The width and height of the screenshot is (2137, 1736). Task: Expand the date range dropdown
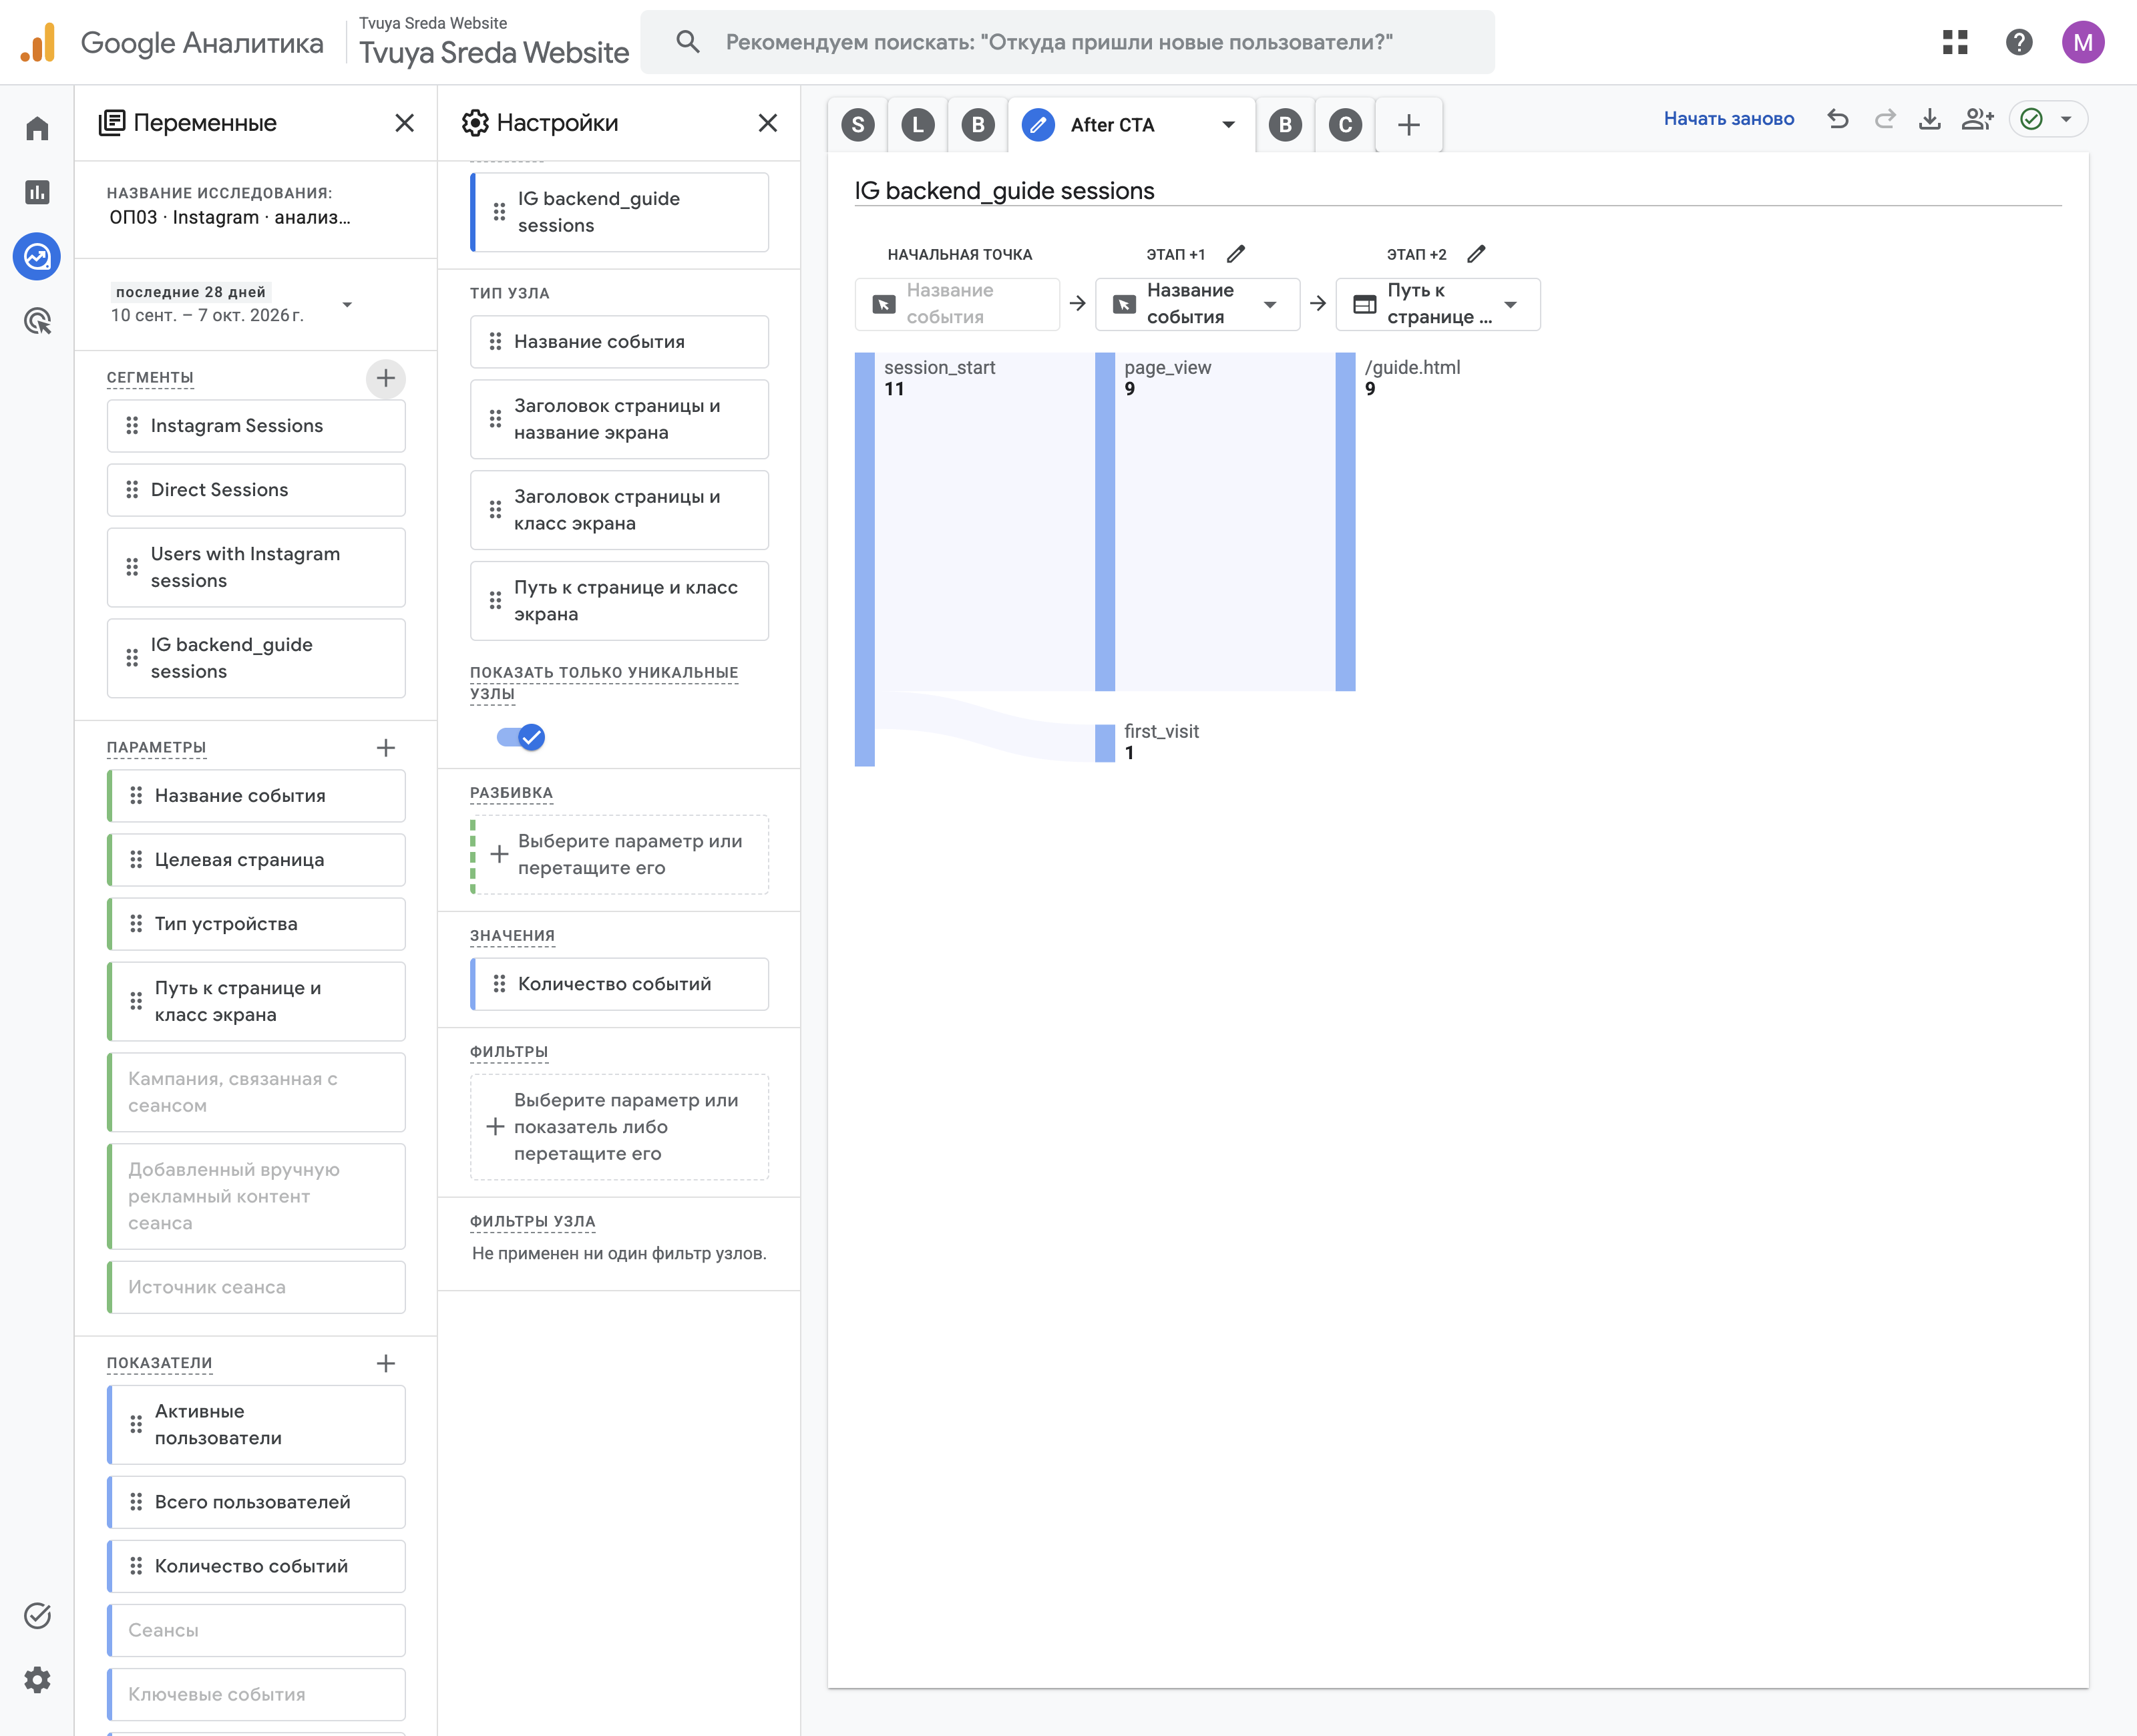(347, 304)
